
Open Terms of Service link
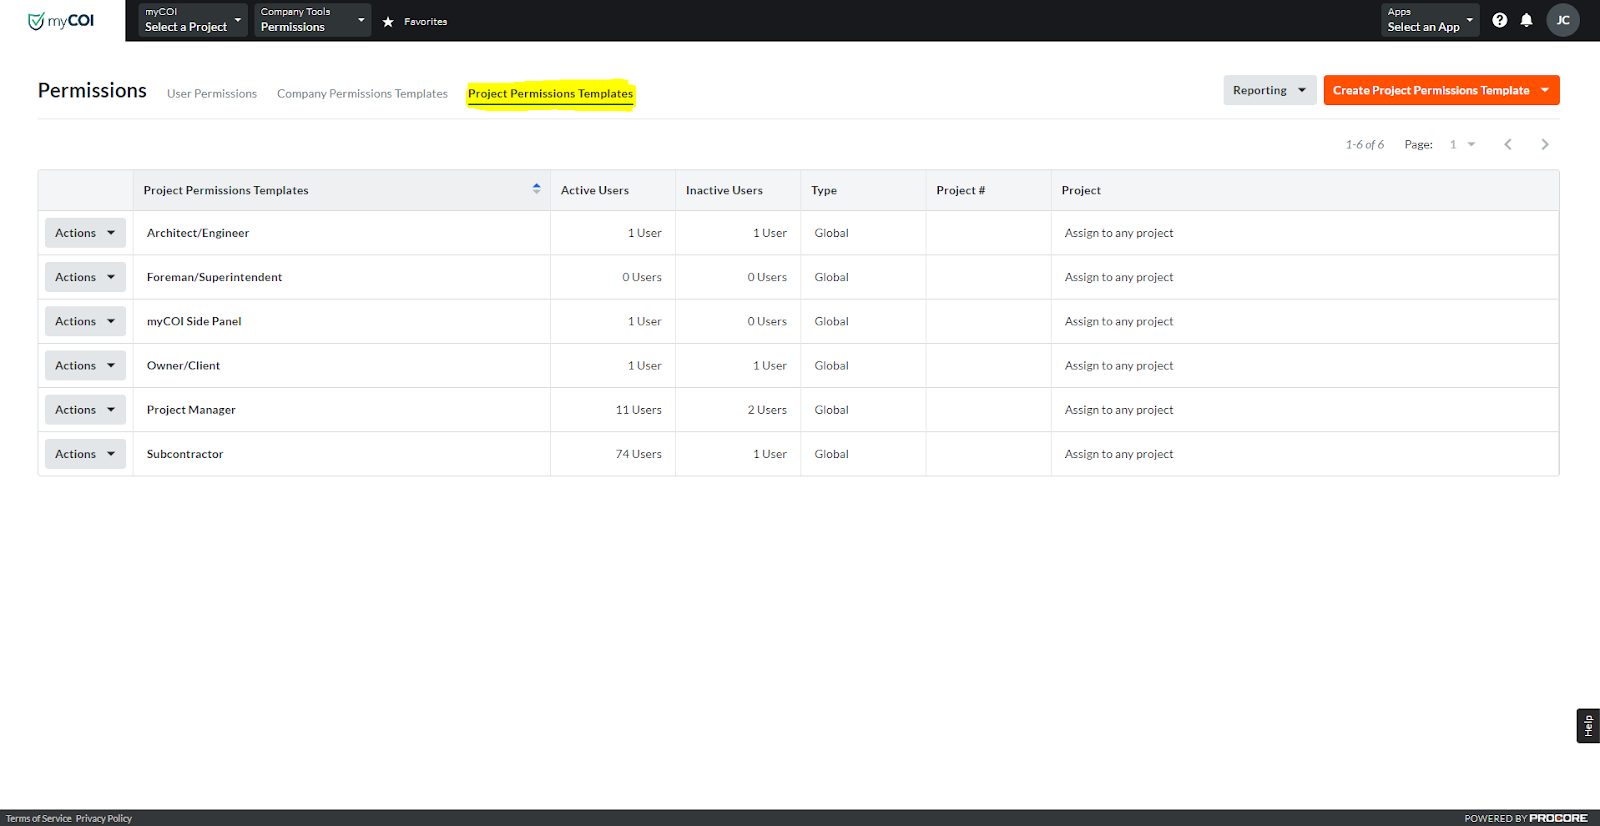coord(39,818)
